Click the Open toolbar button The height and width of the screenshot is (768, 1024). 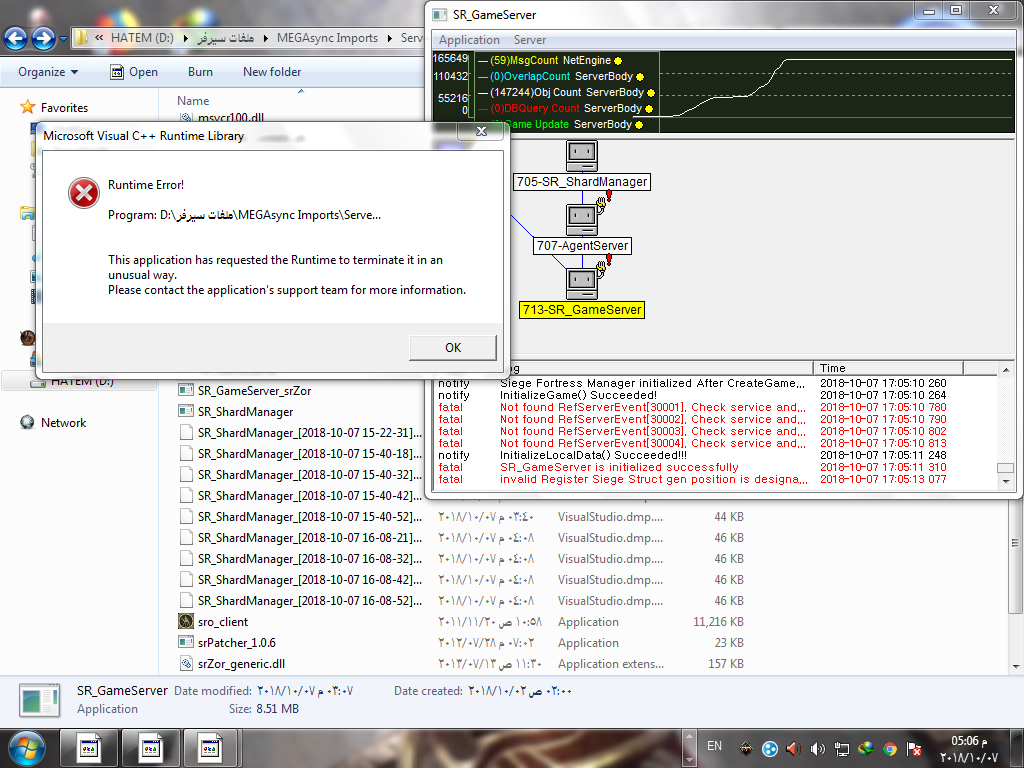(134, 72)
